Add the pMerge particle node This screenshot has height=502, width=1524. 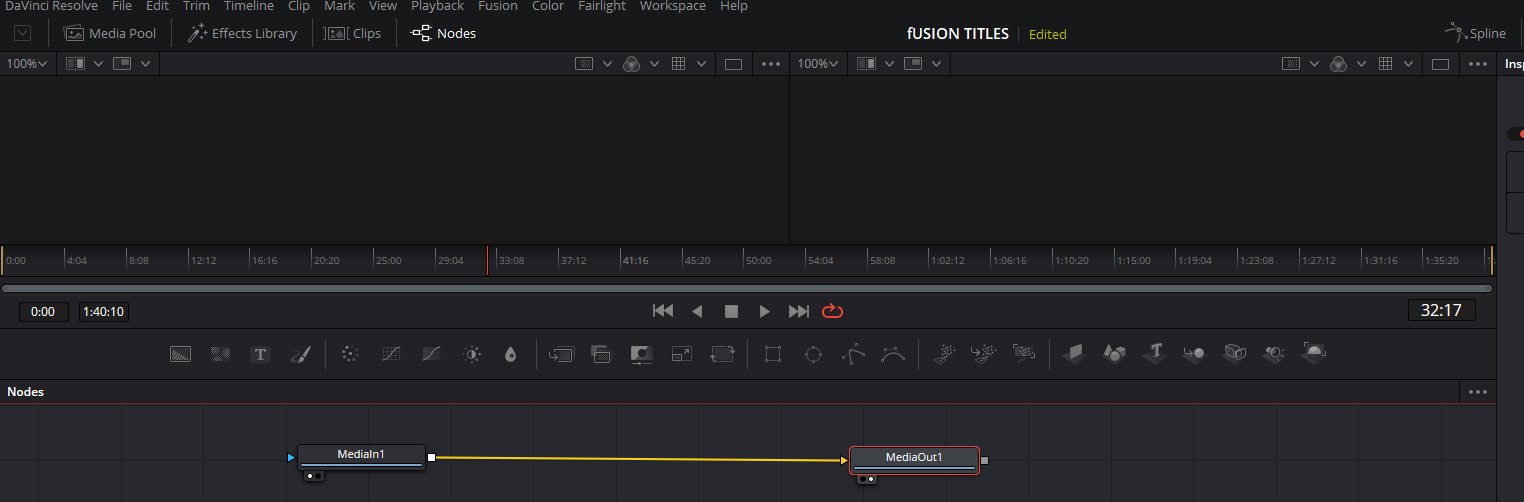(983, 353)
